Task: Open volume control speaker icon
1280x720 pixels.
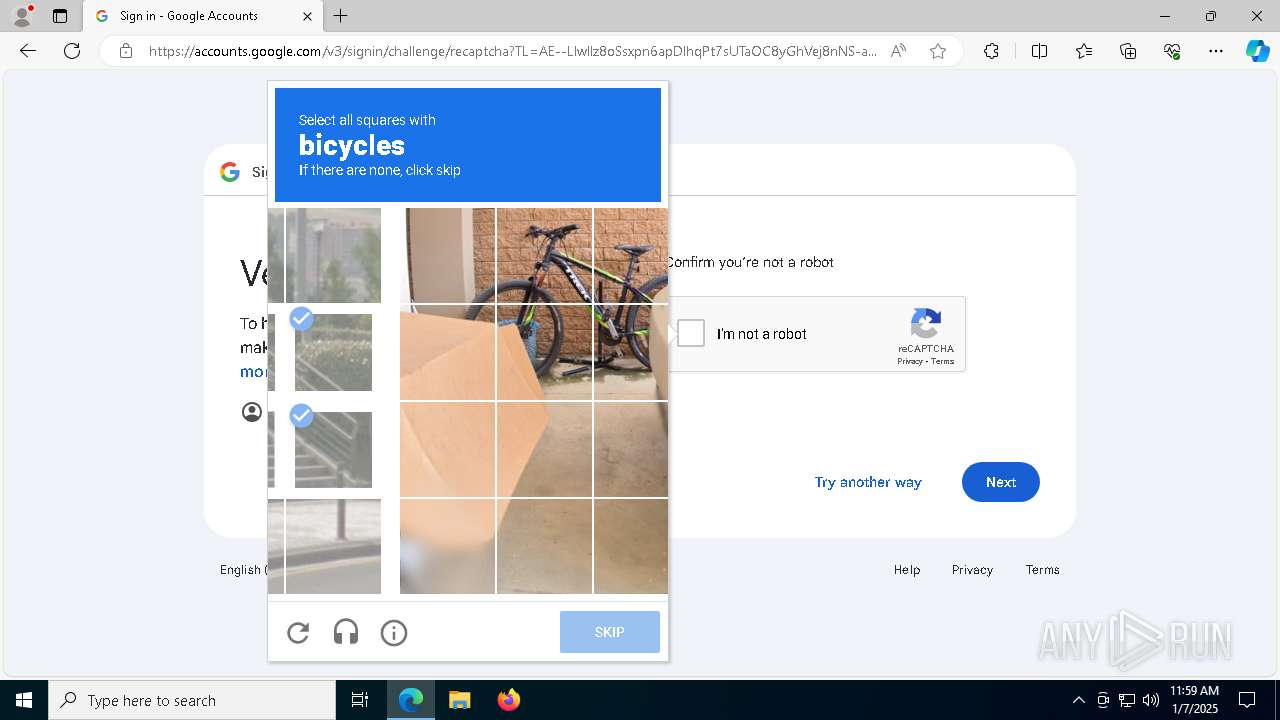Action: [1151, 700]
